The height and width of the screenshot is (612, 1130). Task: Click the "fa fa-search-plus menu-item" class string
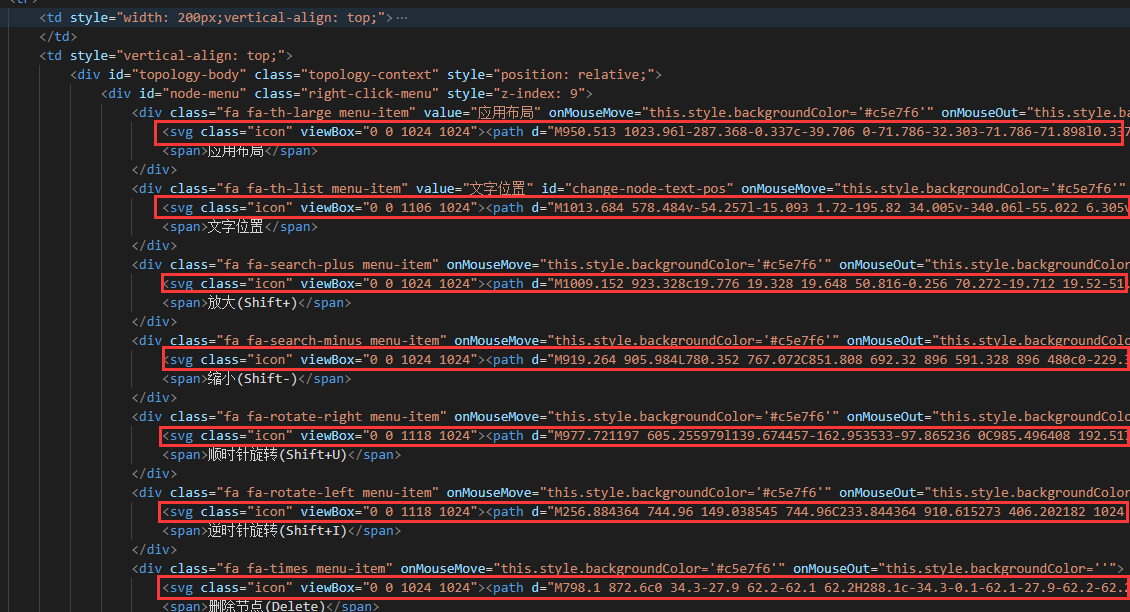327,265
